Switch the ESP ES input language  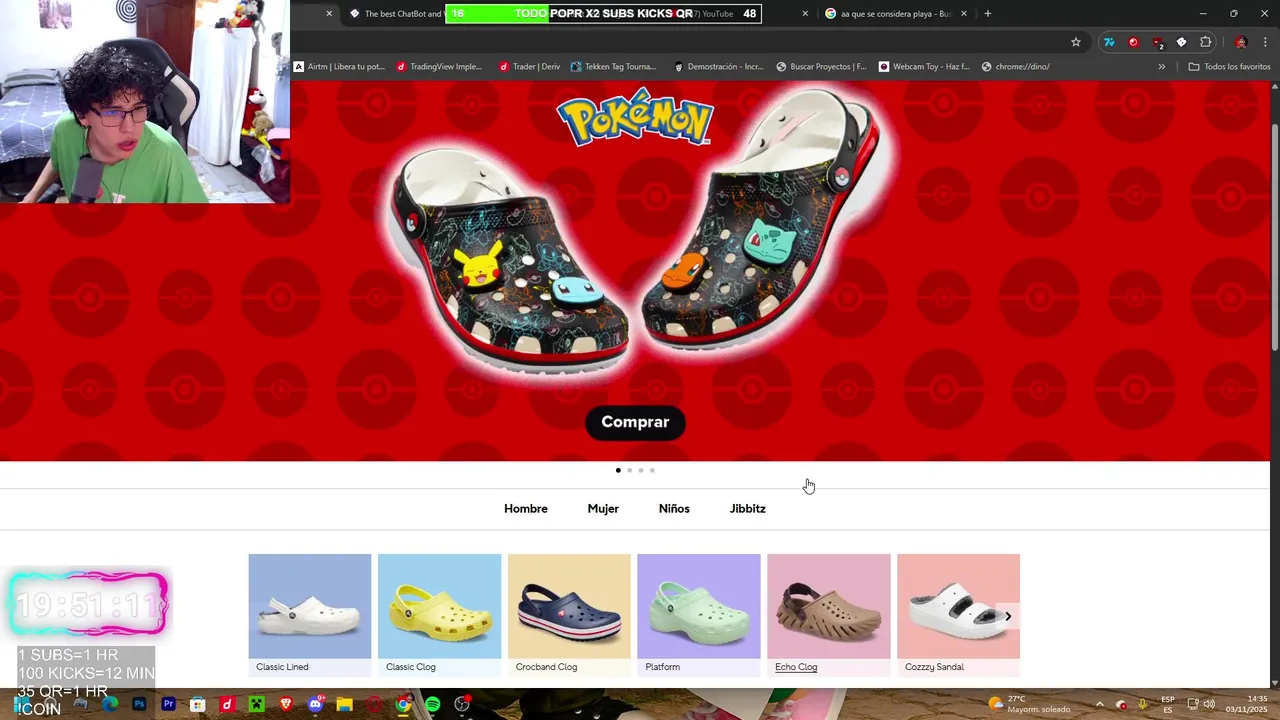[1168, 704]
